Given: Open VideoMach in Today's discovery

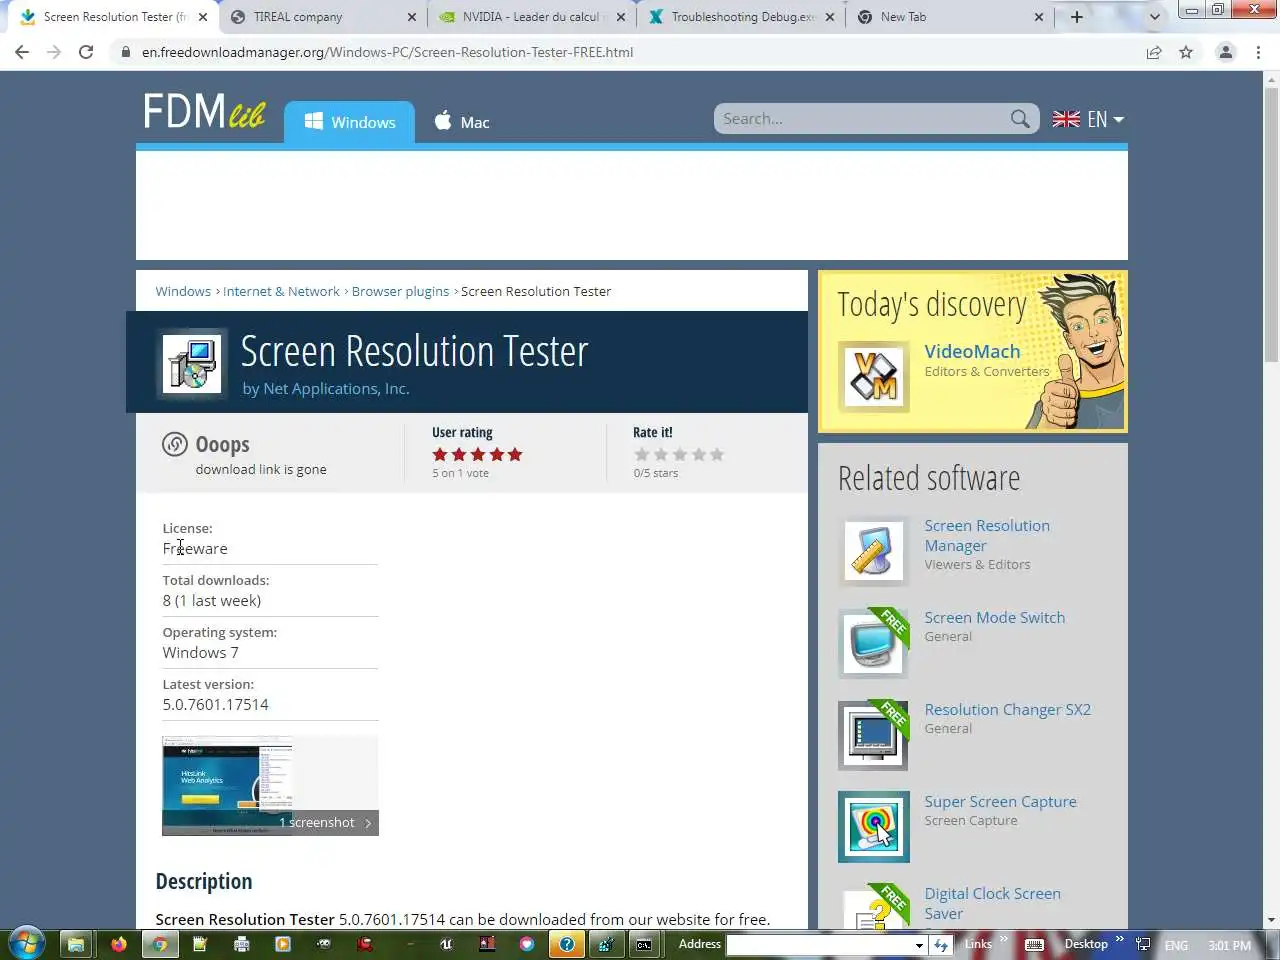Looking at the screenshot, I should point(972,351).
